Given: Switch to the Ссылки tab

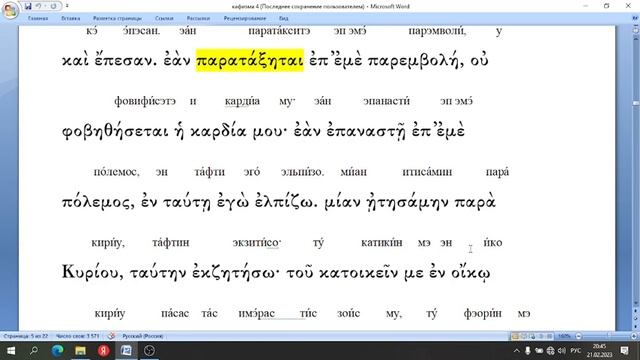Looking at the screenshot, I should pos(164,18).
